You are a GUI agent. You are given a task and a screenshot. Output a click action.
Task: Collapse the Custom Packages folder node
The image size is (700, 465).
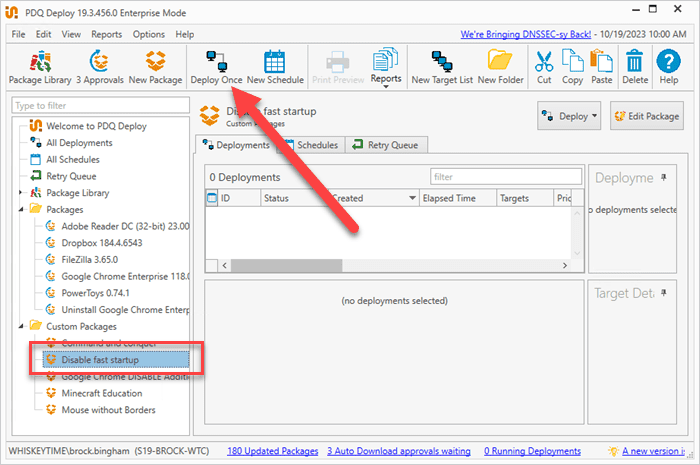pyautogui.click(x=21, y=326)
